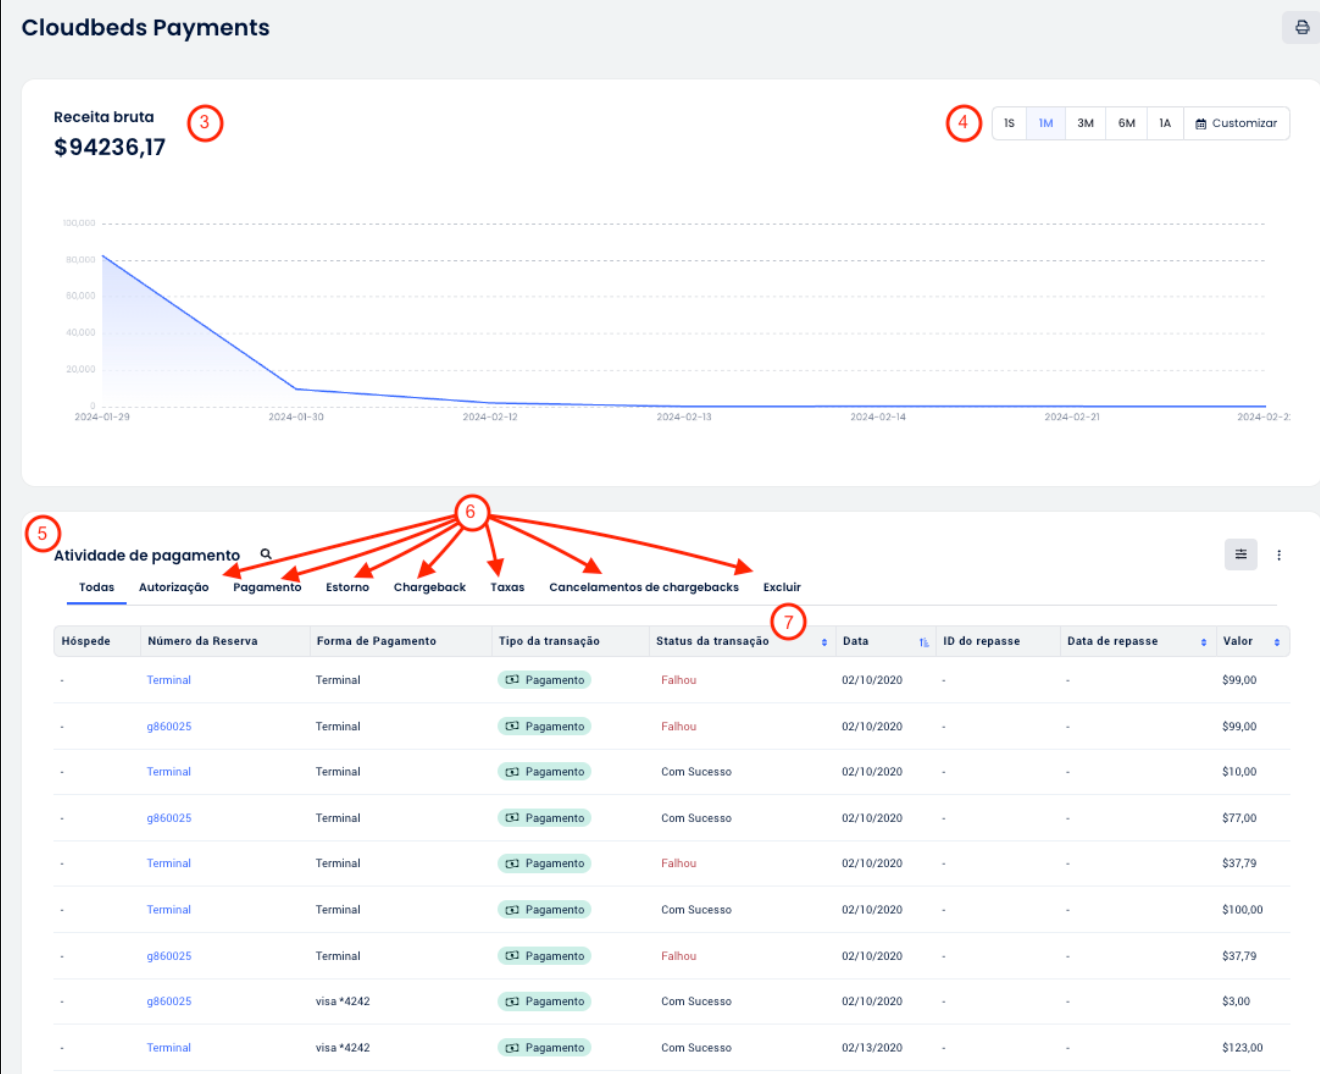Switch to the Chargeback tab
Image resolution: width=1320 pixels, height=1074 pixels.
tap(430, 587)
